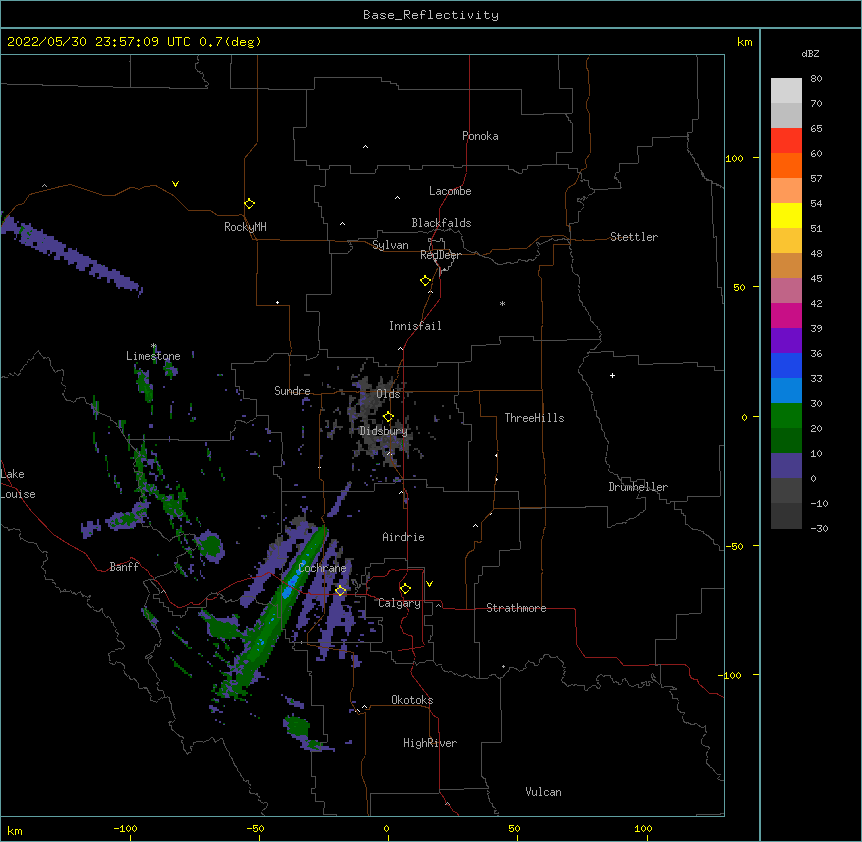Click the green 30 dBZ legend swatch
The image size is (862, 842).
(786, 416)
